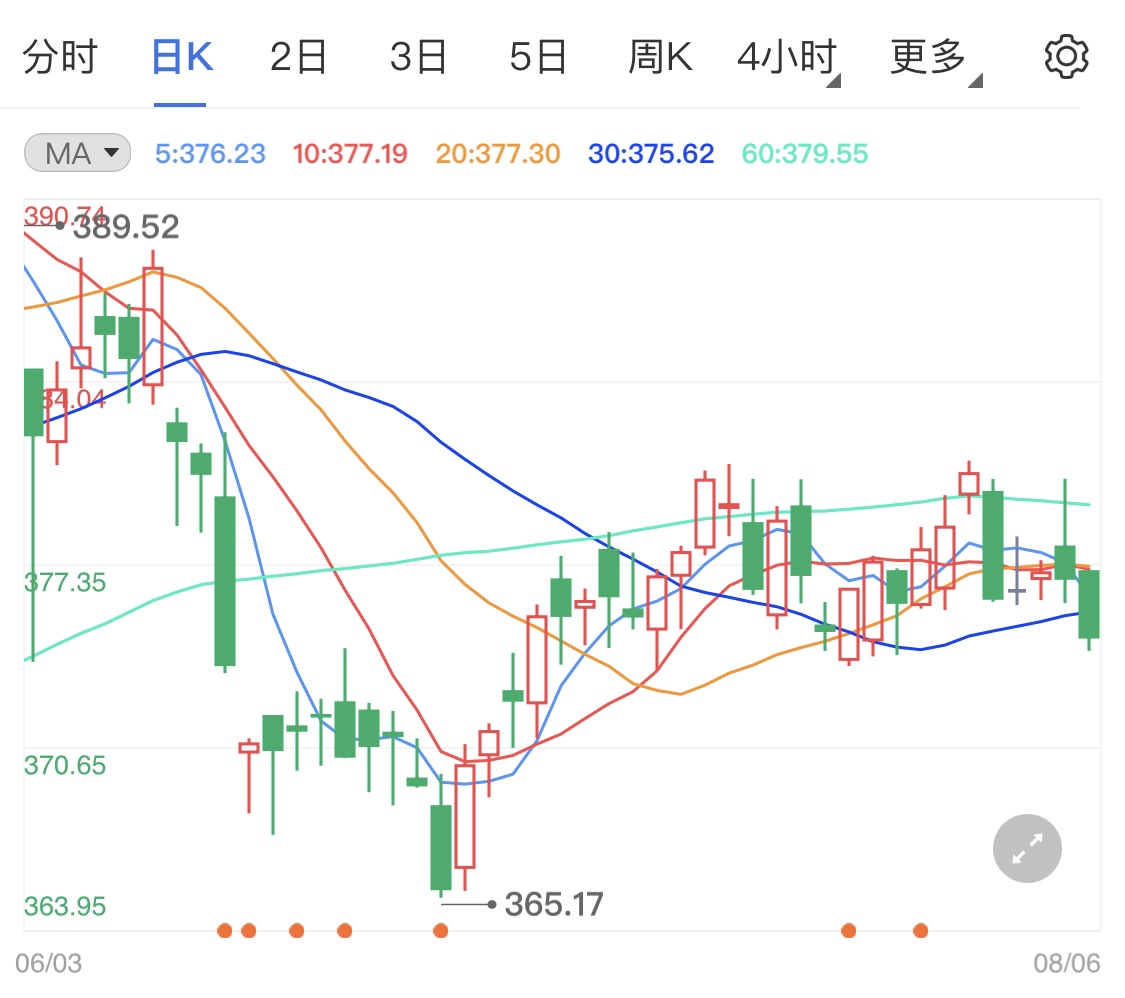Screen dimensions: 1125x998
Task: Click the 377.35 price axis label
Action: (x=65, y=582)
